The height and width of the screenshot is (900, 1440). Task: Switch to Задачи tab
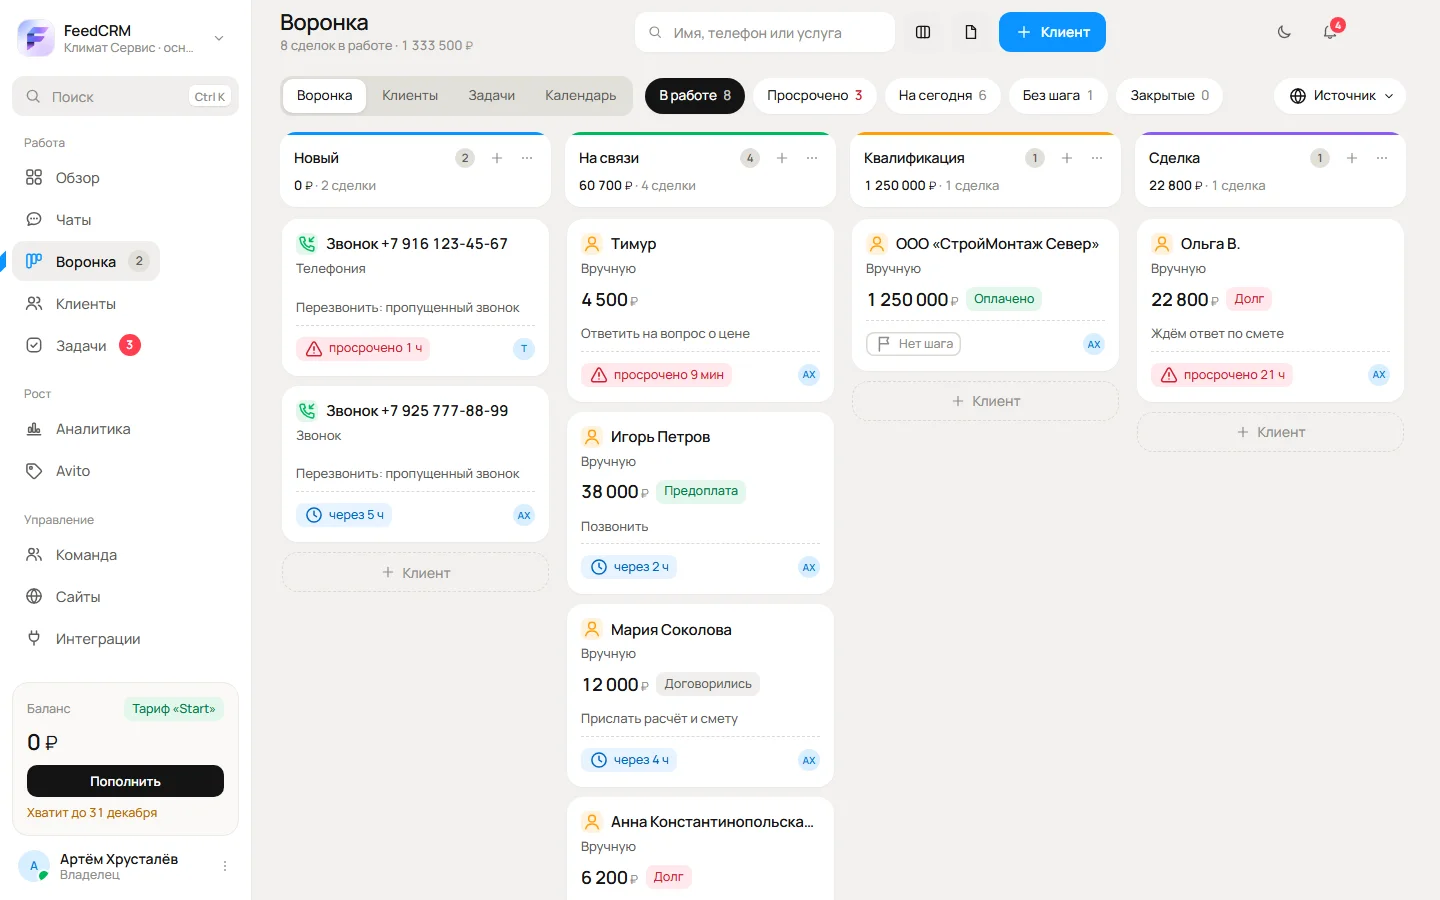click(492, 96)
